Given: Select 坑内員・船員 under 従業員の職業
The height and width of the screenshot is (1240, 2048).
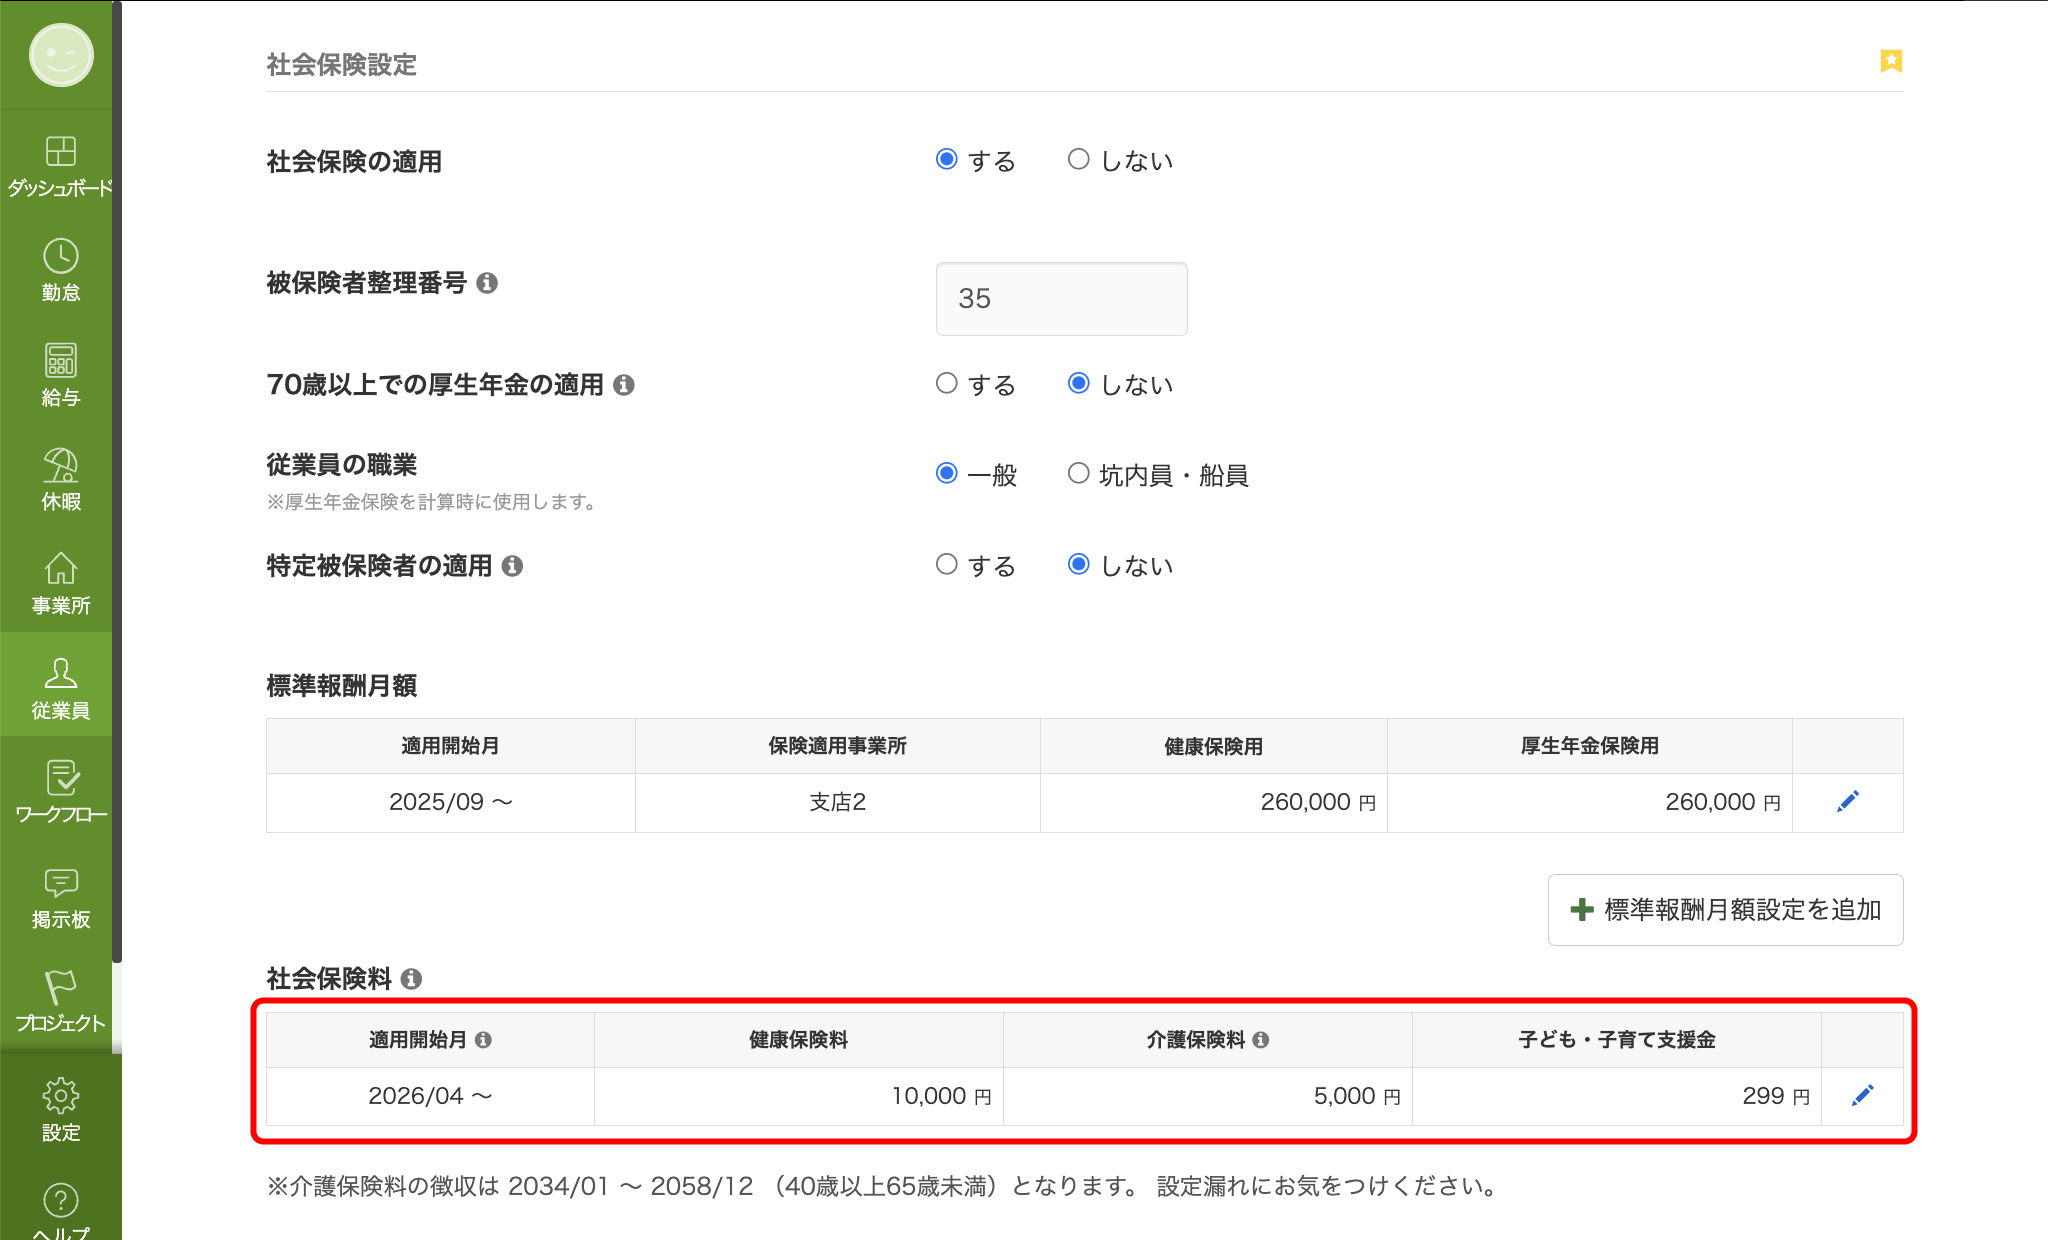Looking at the screenshot, I should 1078,474.
